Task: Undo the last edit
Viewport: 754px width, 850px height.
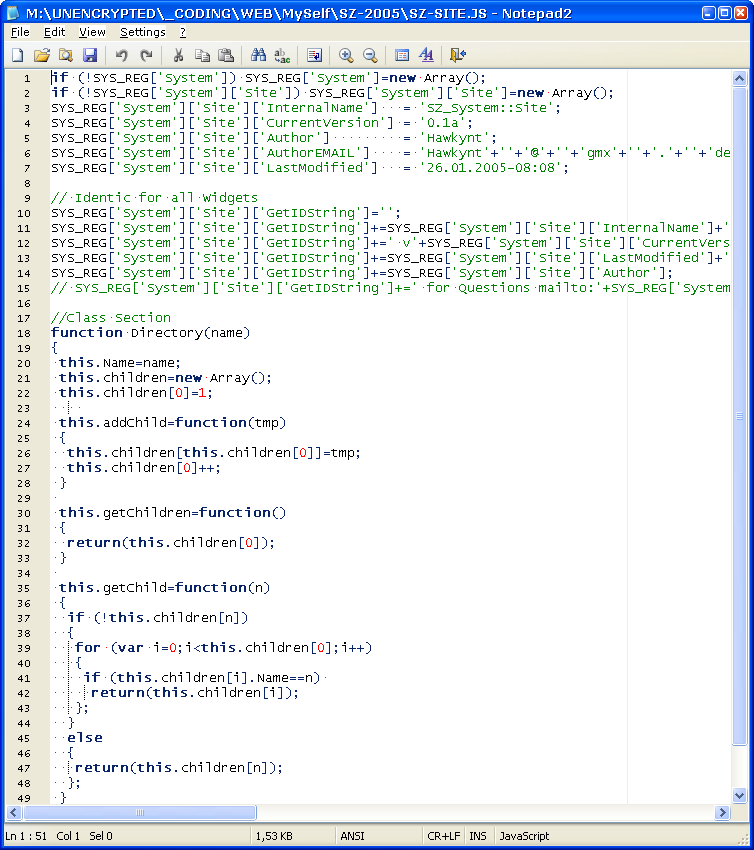Action: [121, 55]
